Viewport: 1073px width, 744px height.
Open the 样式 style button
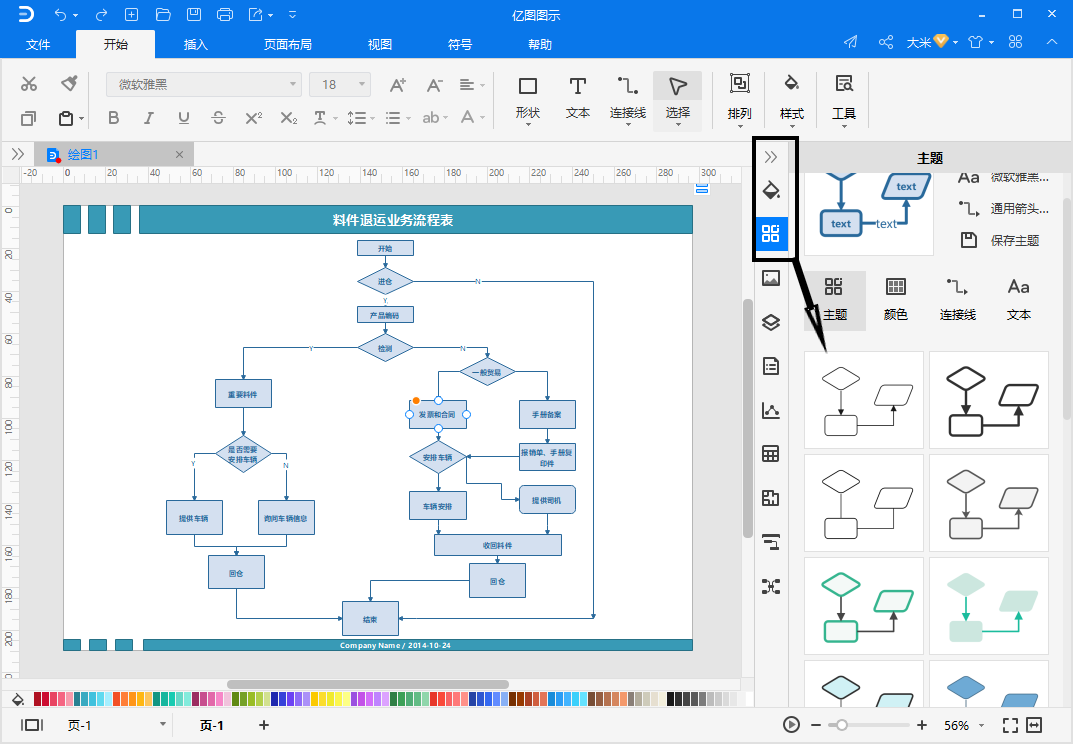point(791,99)
